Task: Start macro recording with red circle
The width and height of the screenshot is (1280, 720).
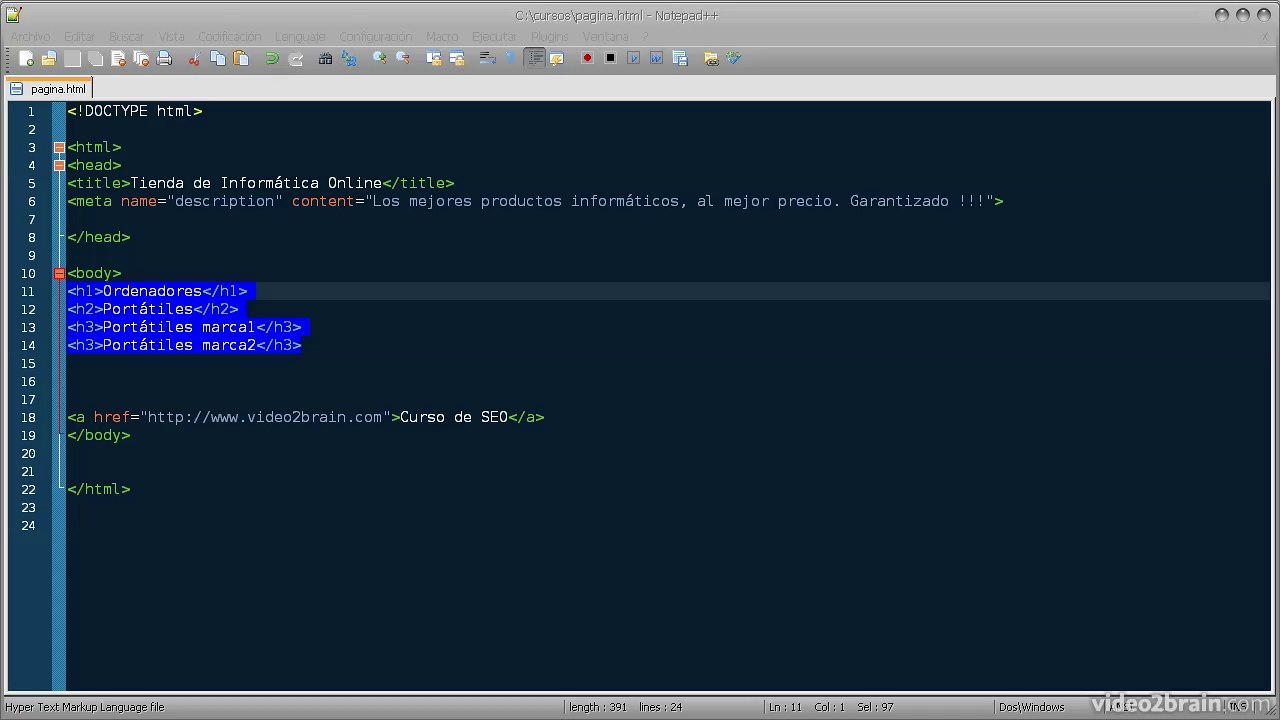Action: click(587, 59)
